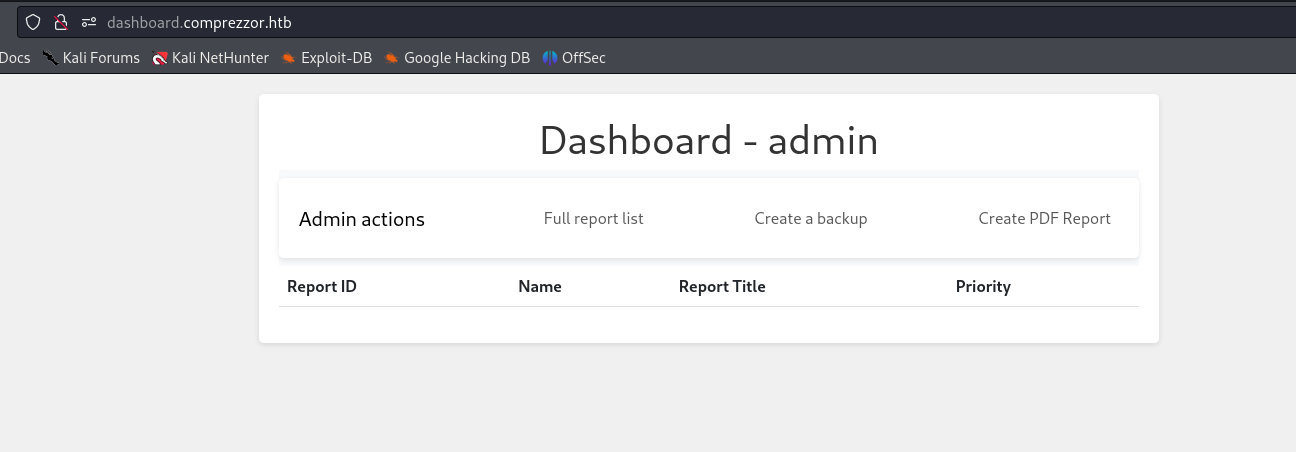Open the Docs bookmark

(x=15, y=58)
